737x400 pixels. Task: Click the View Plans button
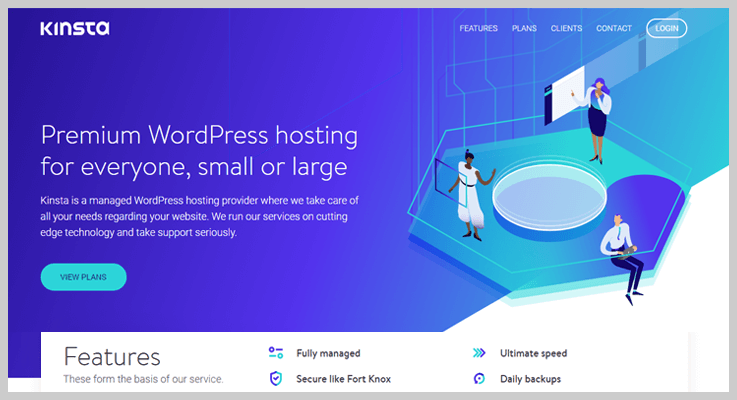[83, 277]
